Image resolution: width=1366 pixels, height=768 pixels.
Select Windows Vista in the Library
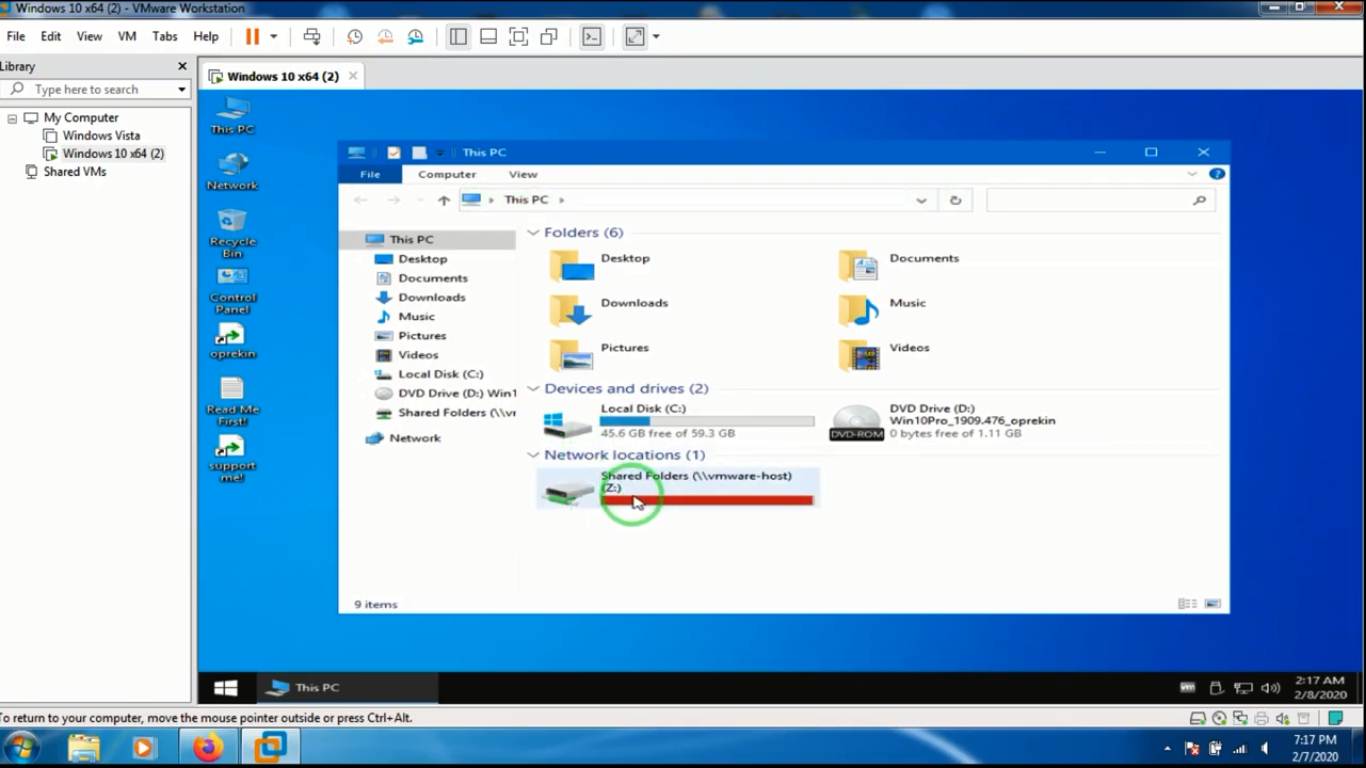101,136
